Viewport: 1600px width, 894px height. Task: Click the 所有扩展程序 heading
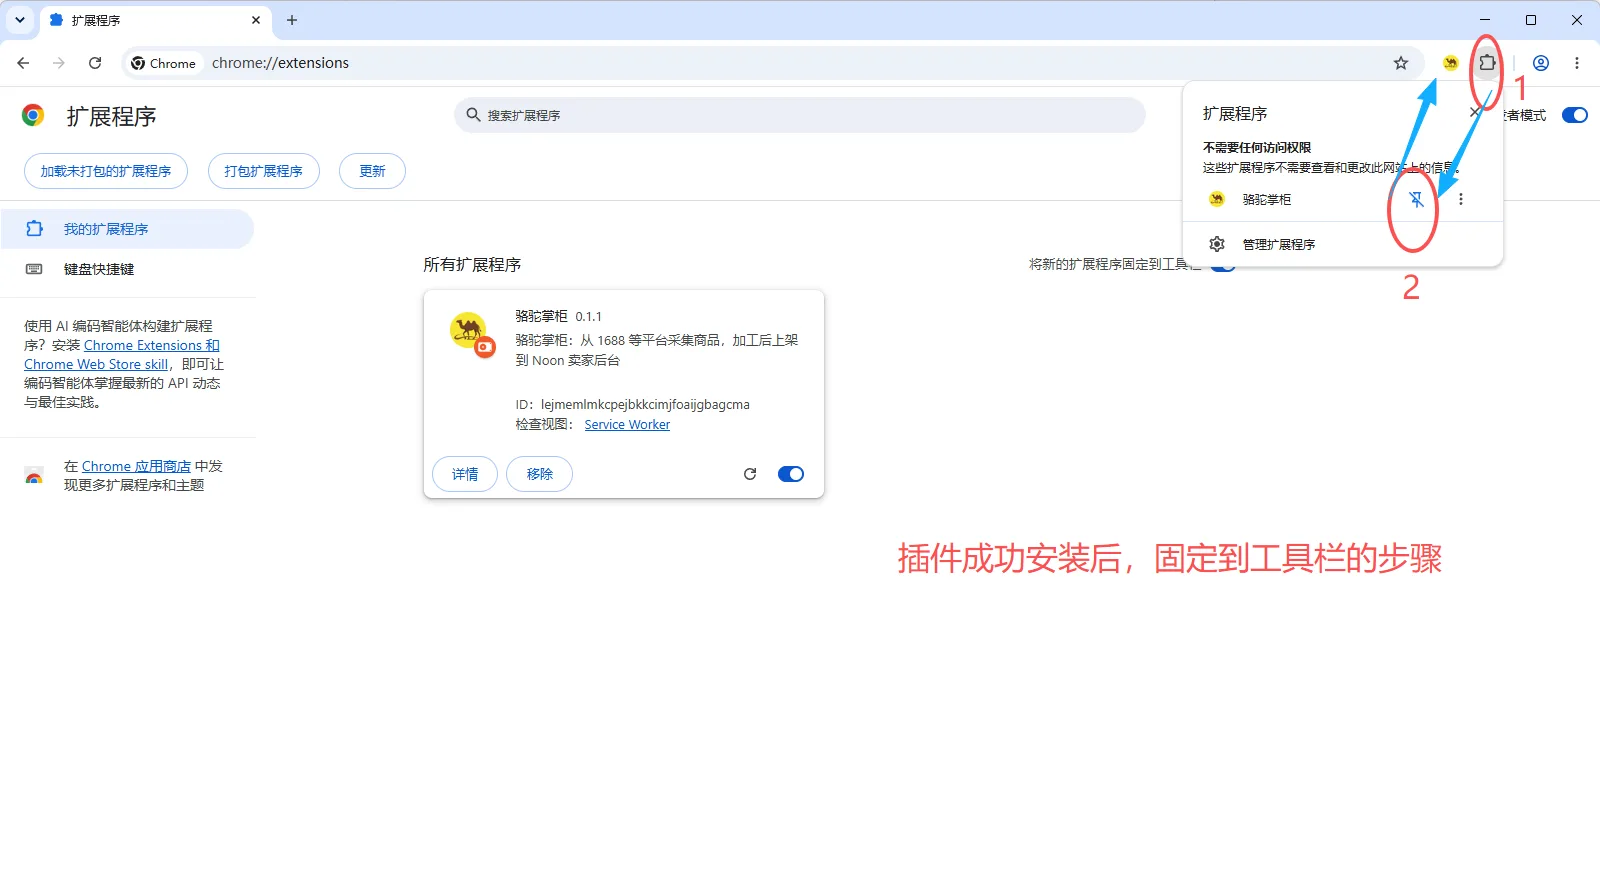coord(472,265)
